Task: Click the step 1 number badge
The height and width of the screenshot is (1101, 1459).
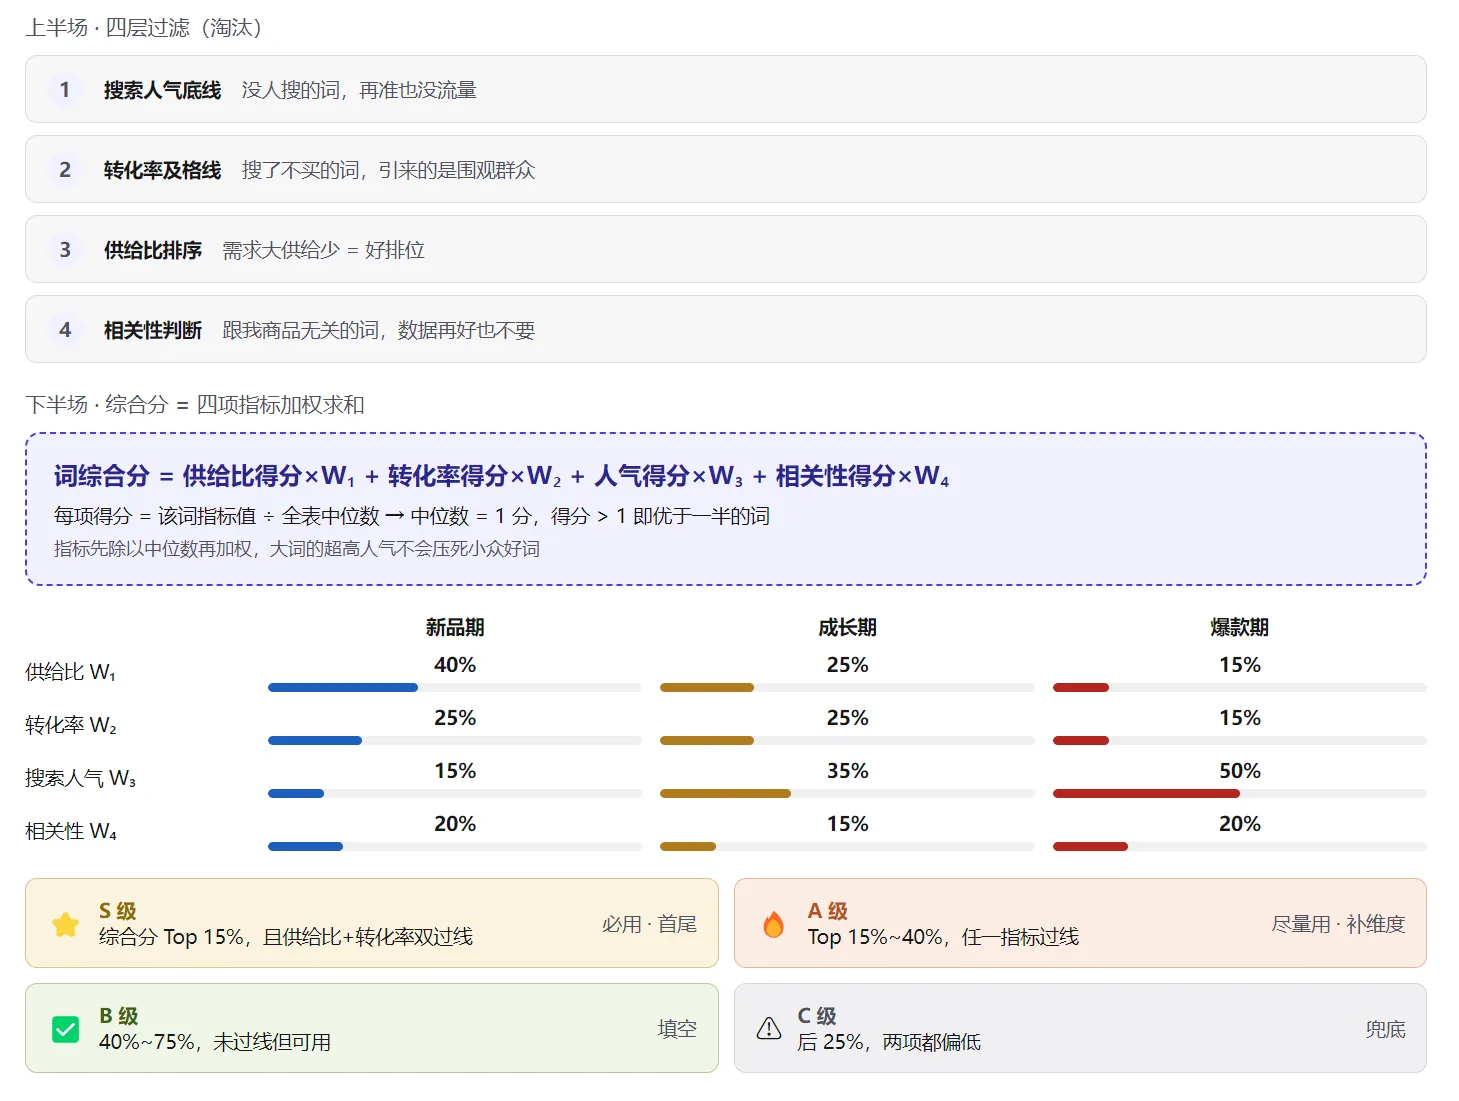Action: coord(65,90)
